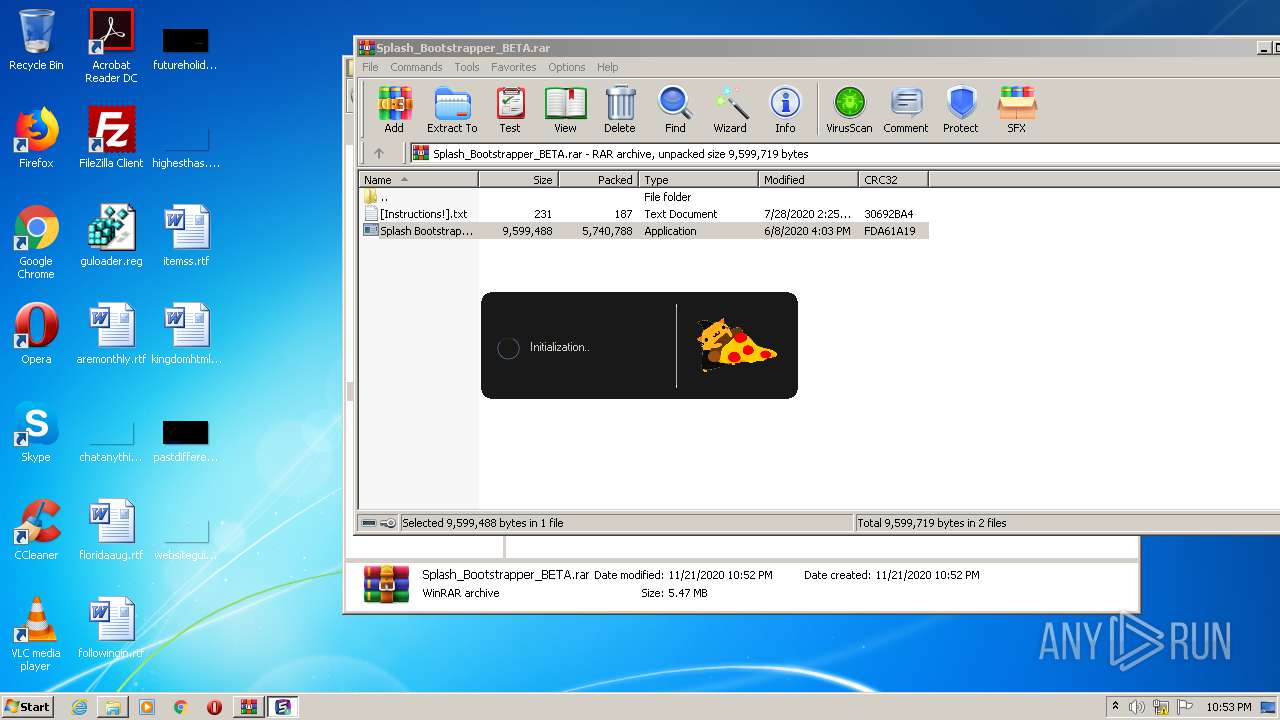The width and height of the screenshot is (1280, 720).
Task: Click the Protect shield icon
Action: 961,110
